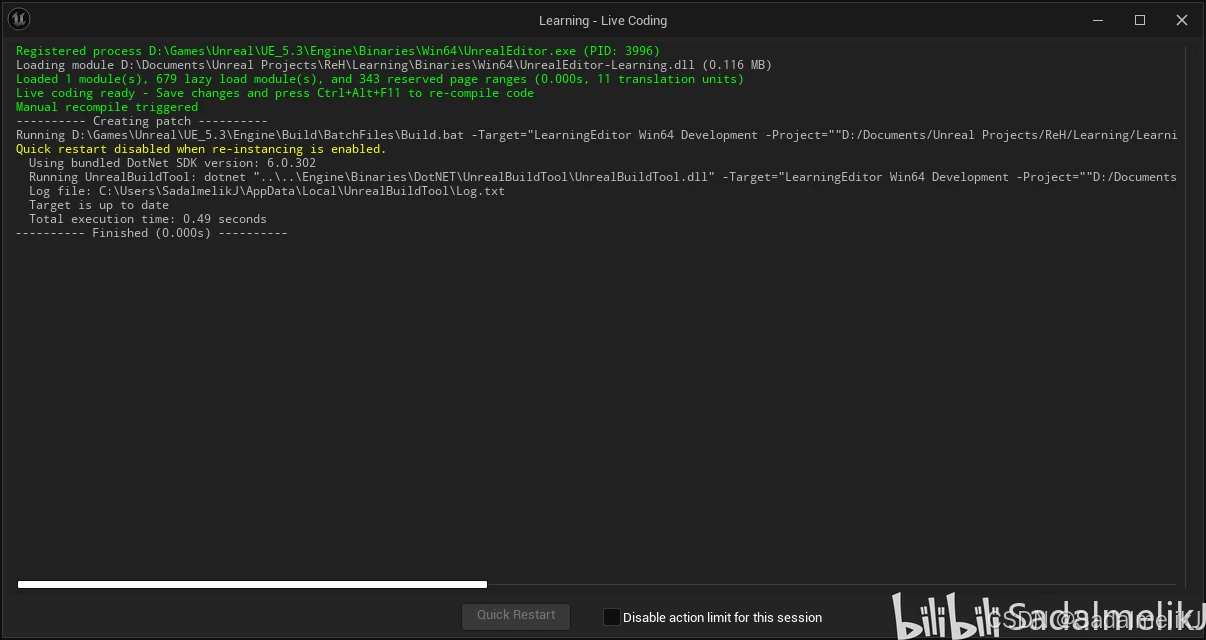Select the 'Registered process' log line
Viewport: 1206px width, 640px height.
click(338, 51)
